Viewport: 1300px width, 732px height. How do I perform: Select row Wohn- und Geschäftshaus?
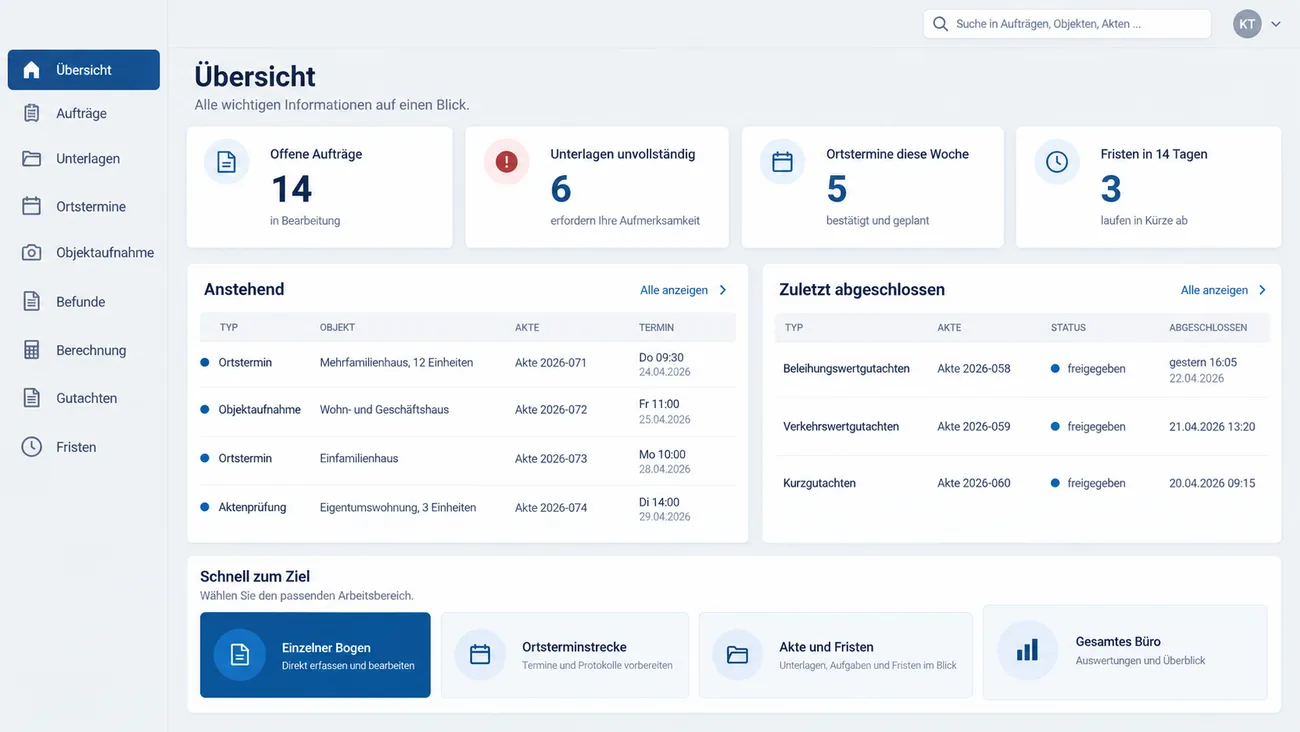tap(468, 411)
